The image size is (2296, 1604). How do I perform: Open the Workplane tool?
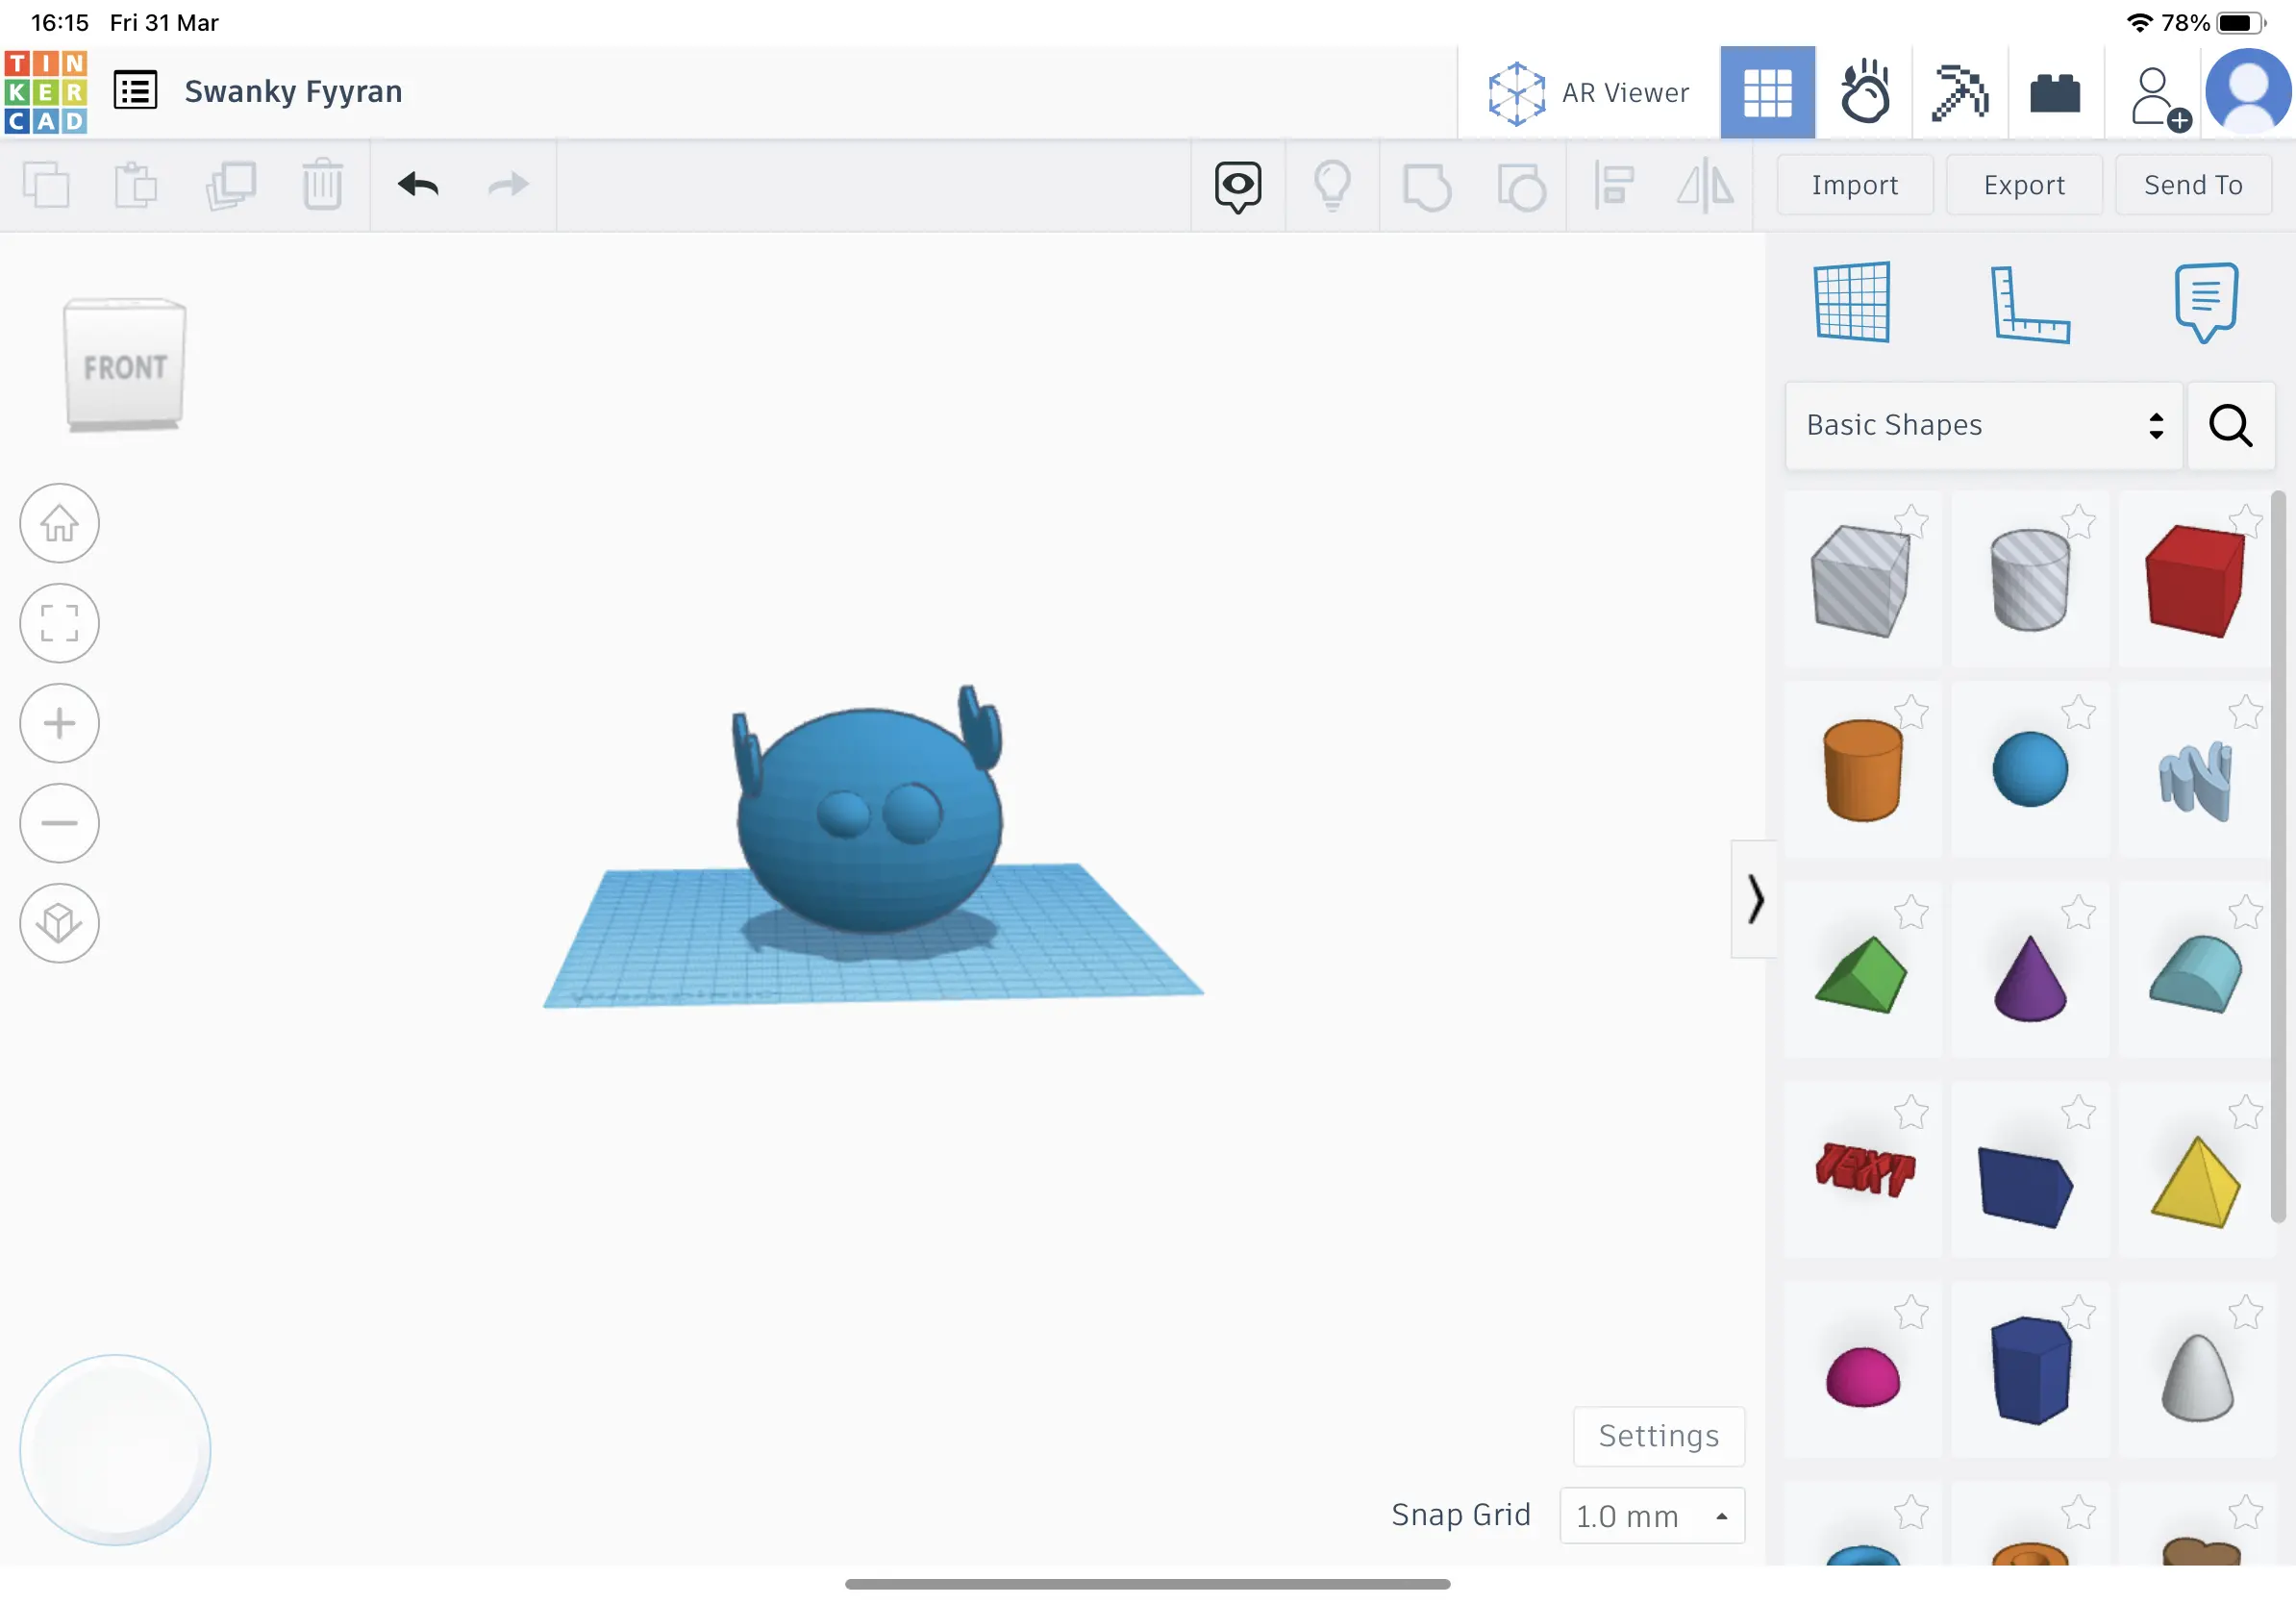click(1852, 302)
